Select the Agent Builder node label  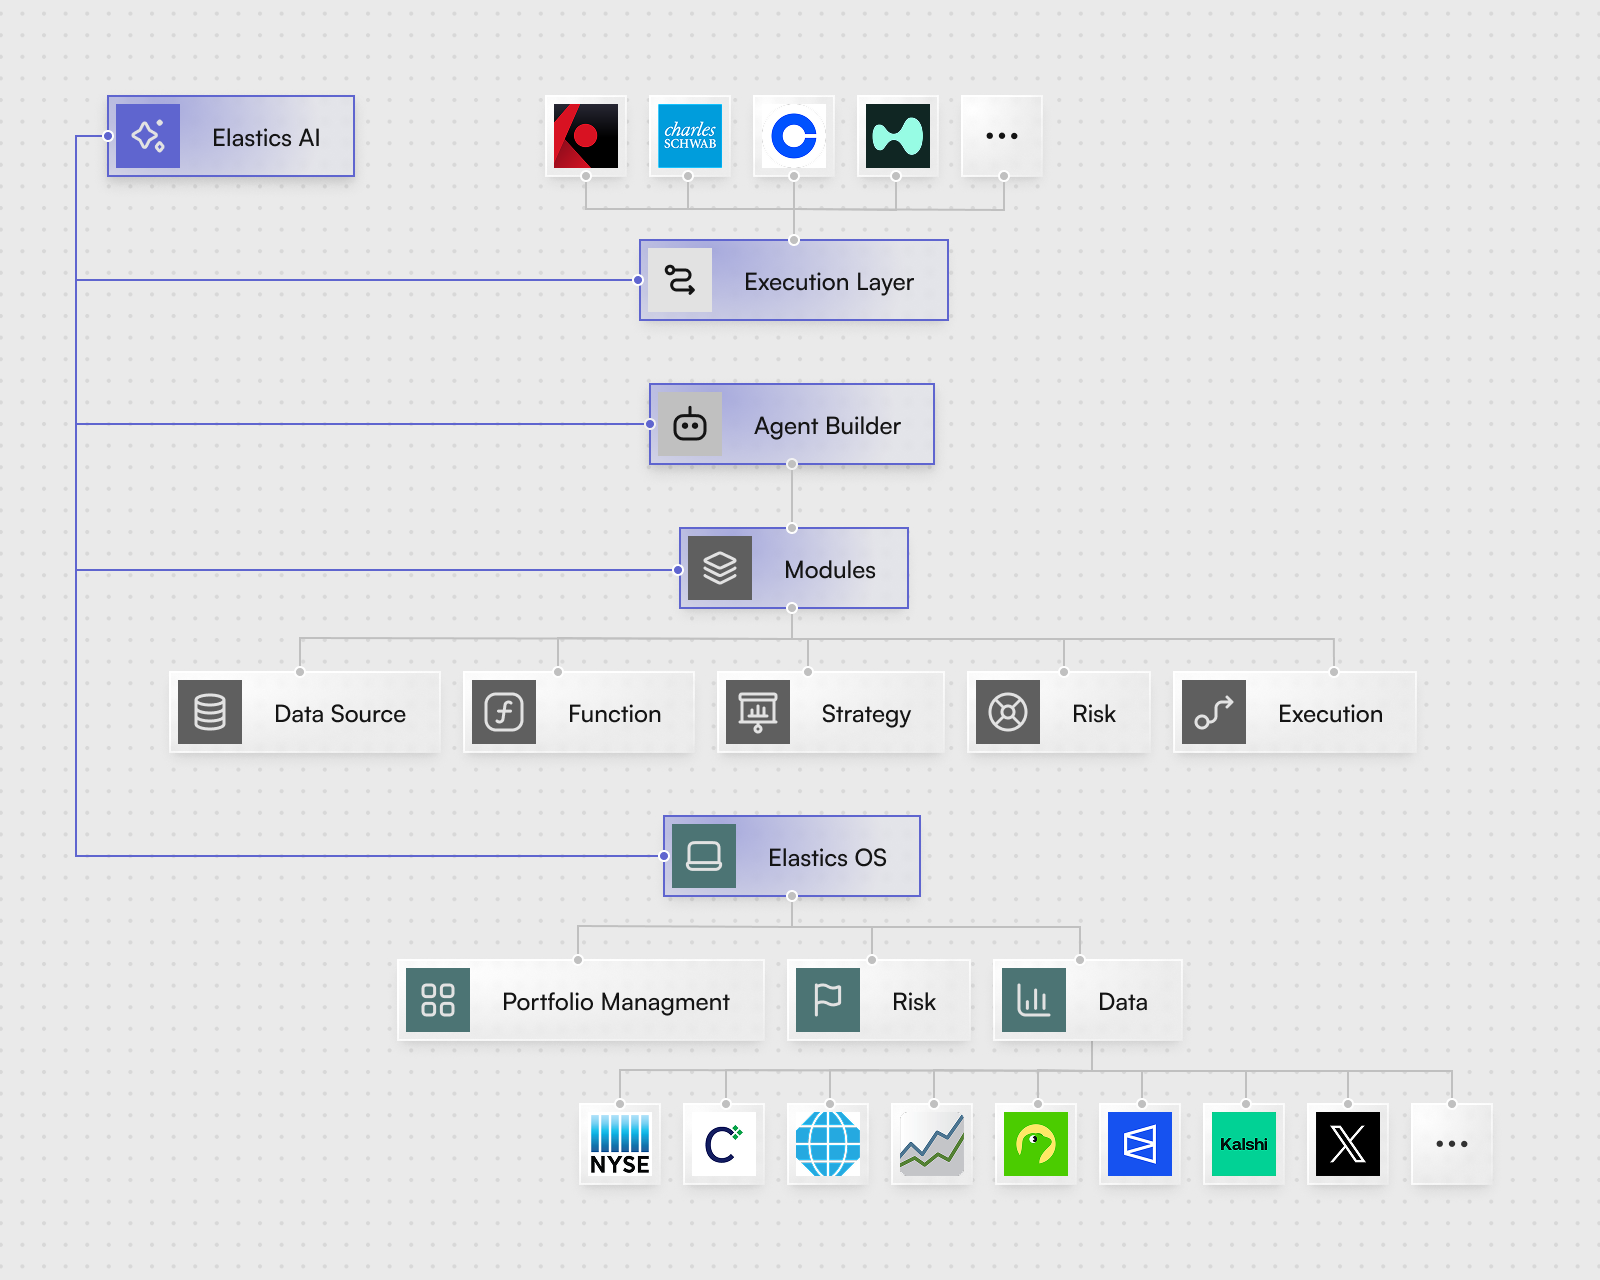827,426
